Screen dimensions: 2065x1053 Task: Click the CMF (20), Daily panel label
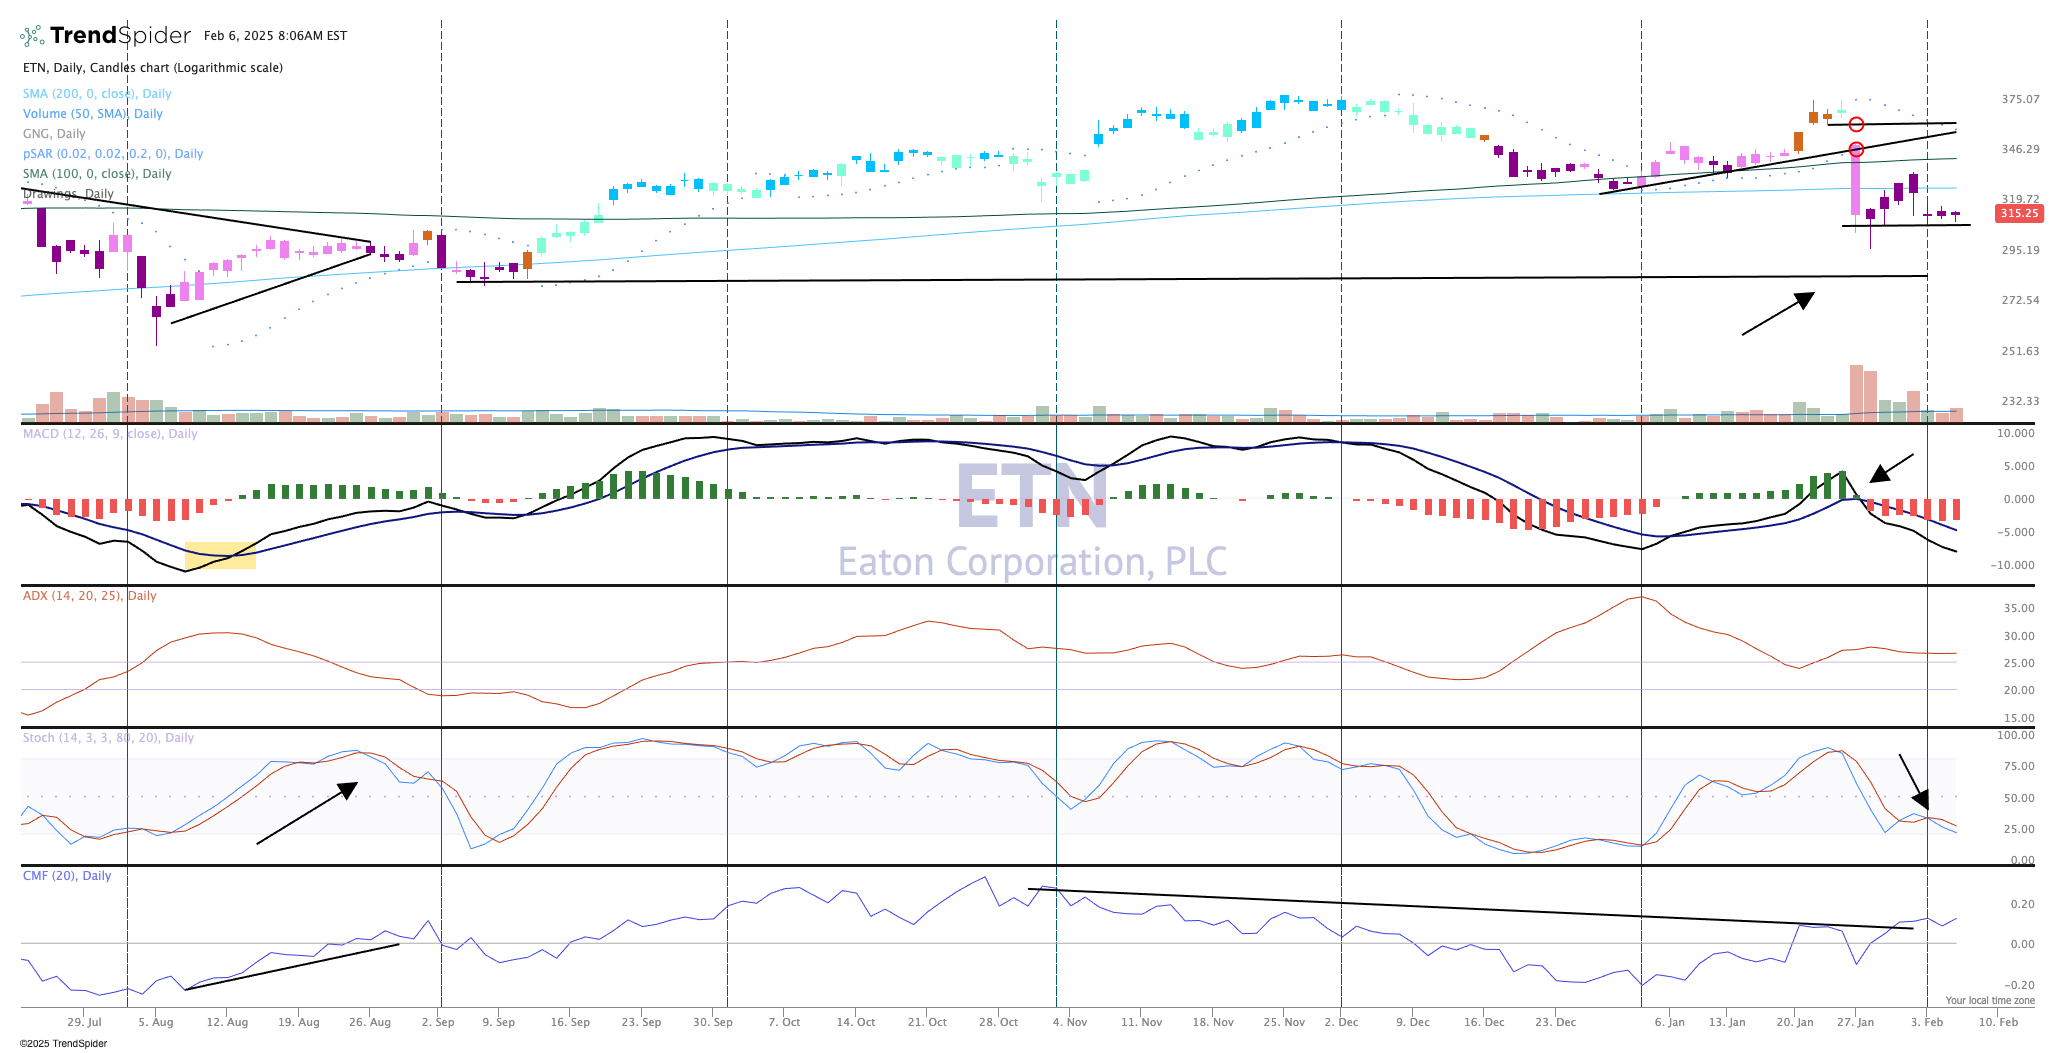pyautogui.click(x=67, y=876)
